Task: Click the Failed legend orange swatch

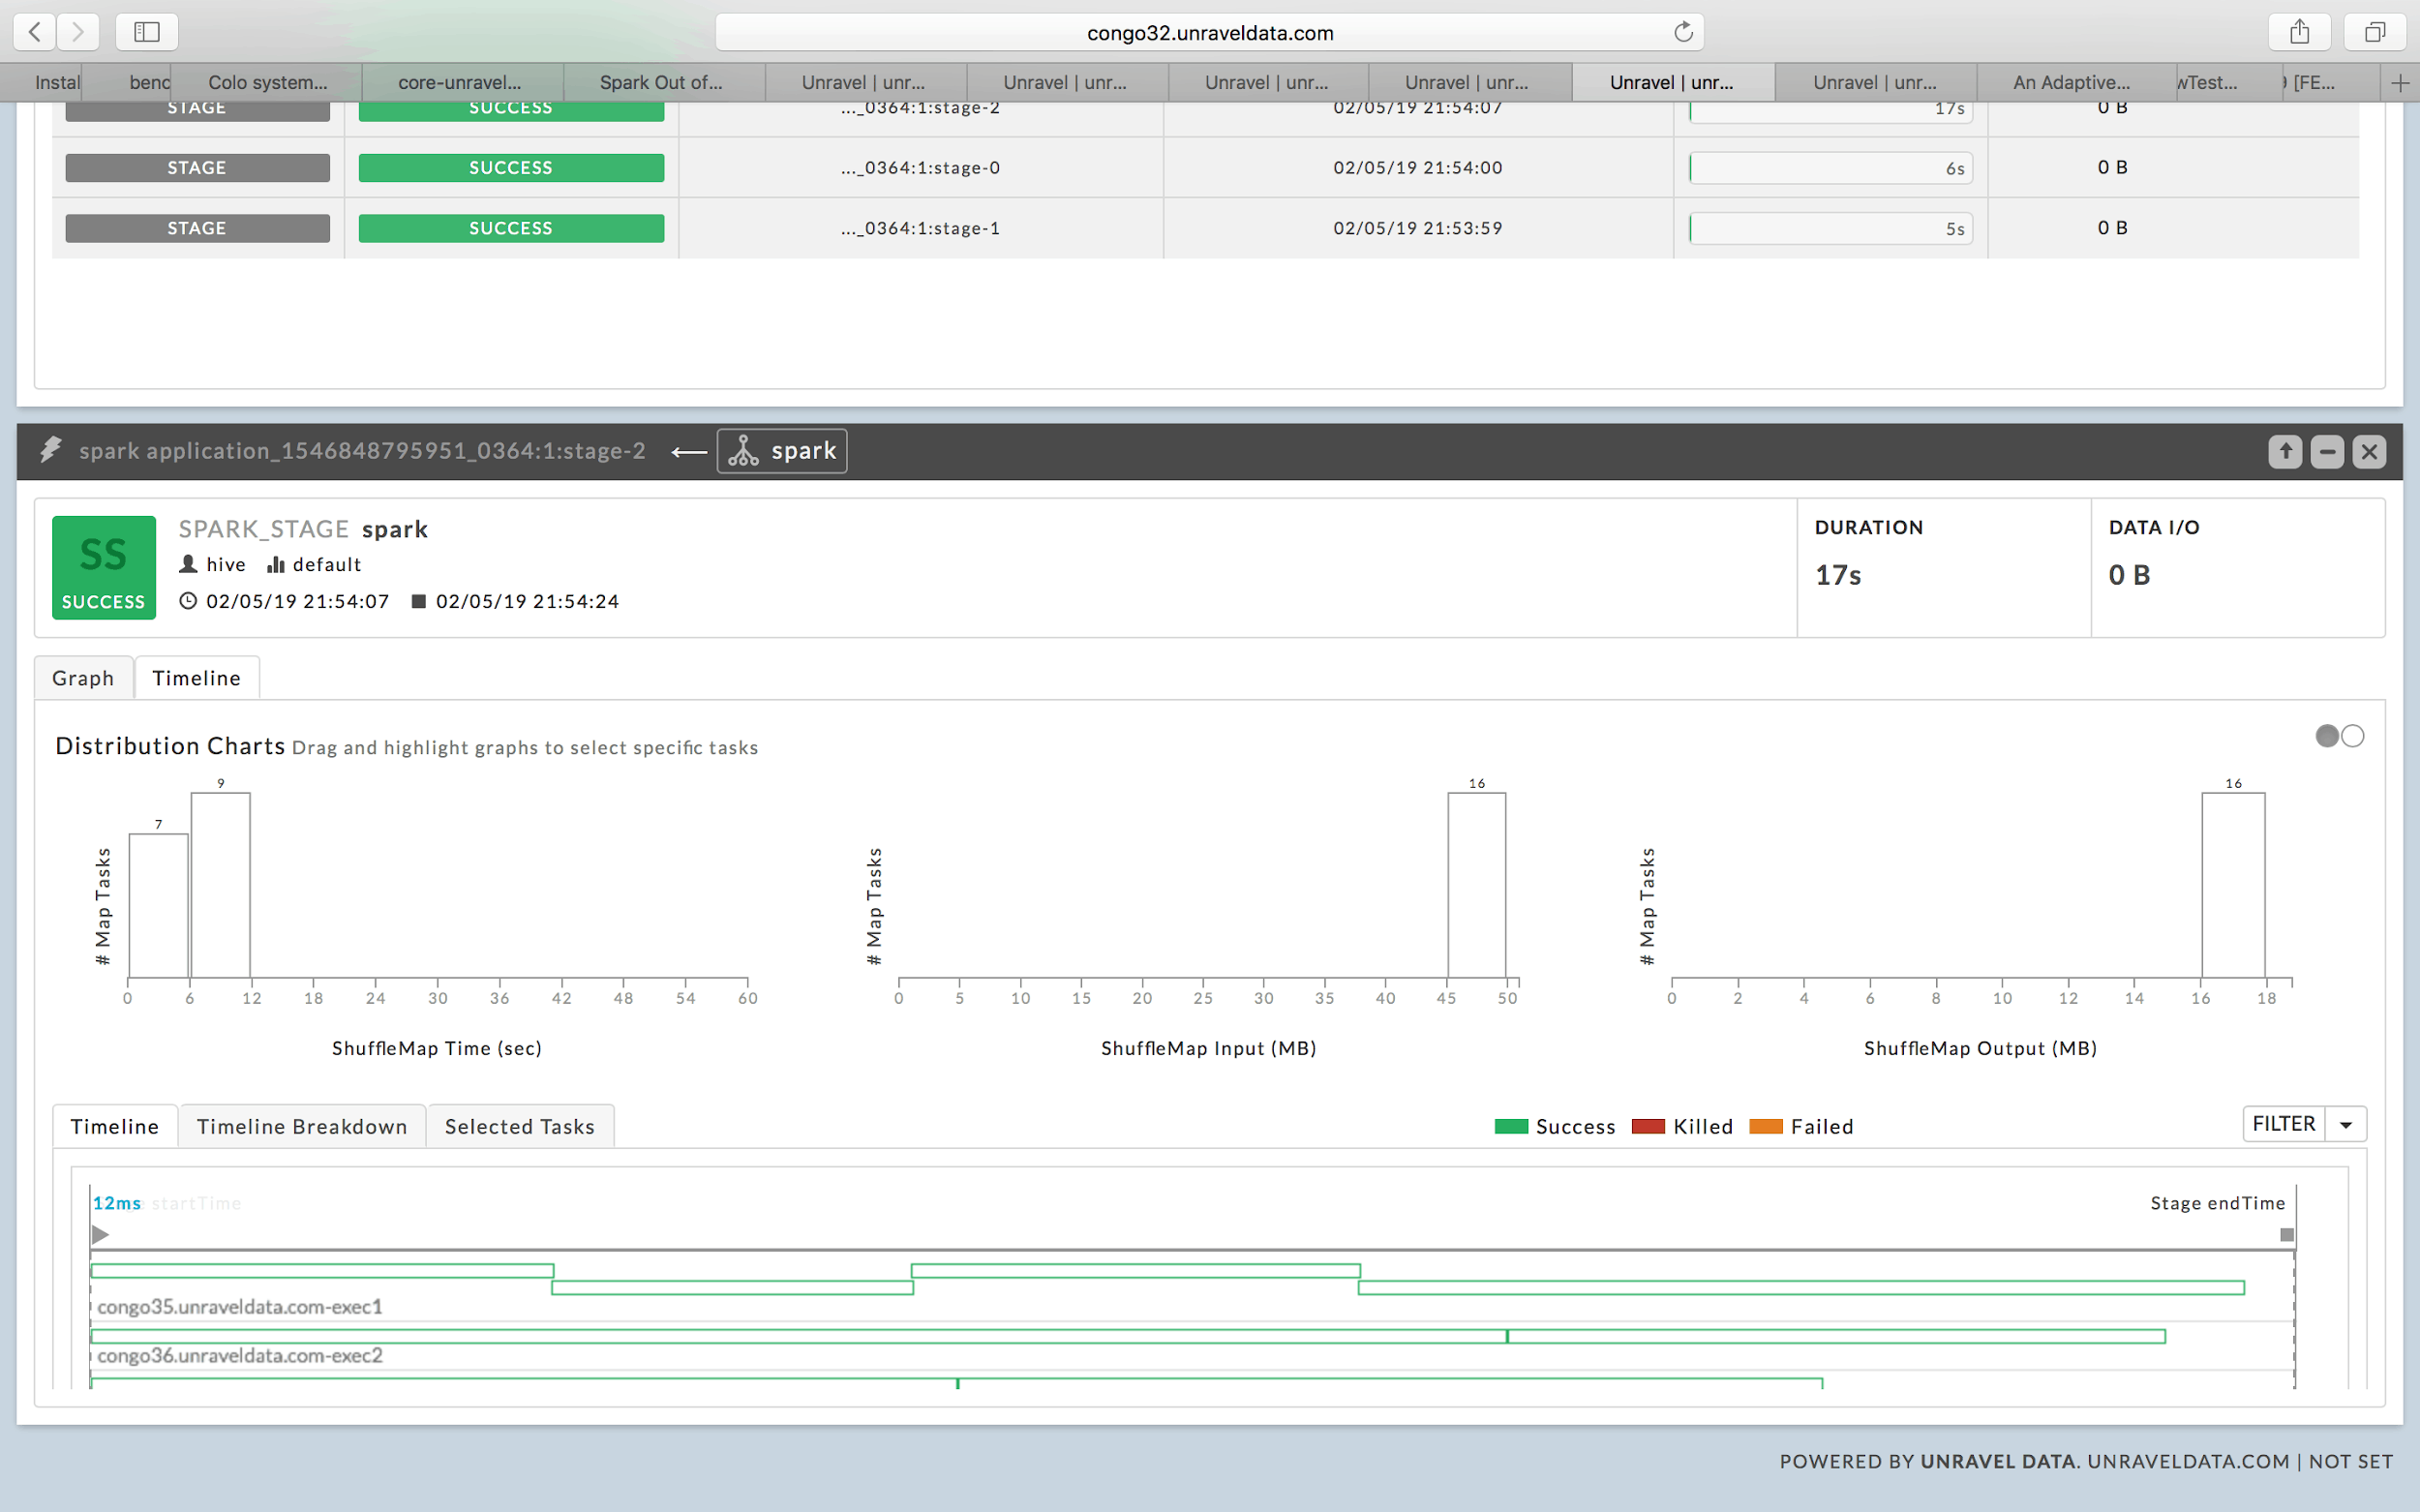Action: [x=1766, y=1127]
